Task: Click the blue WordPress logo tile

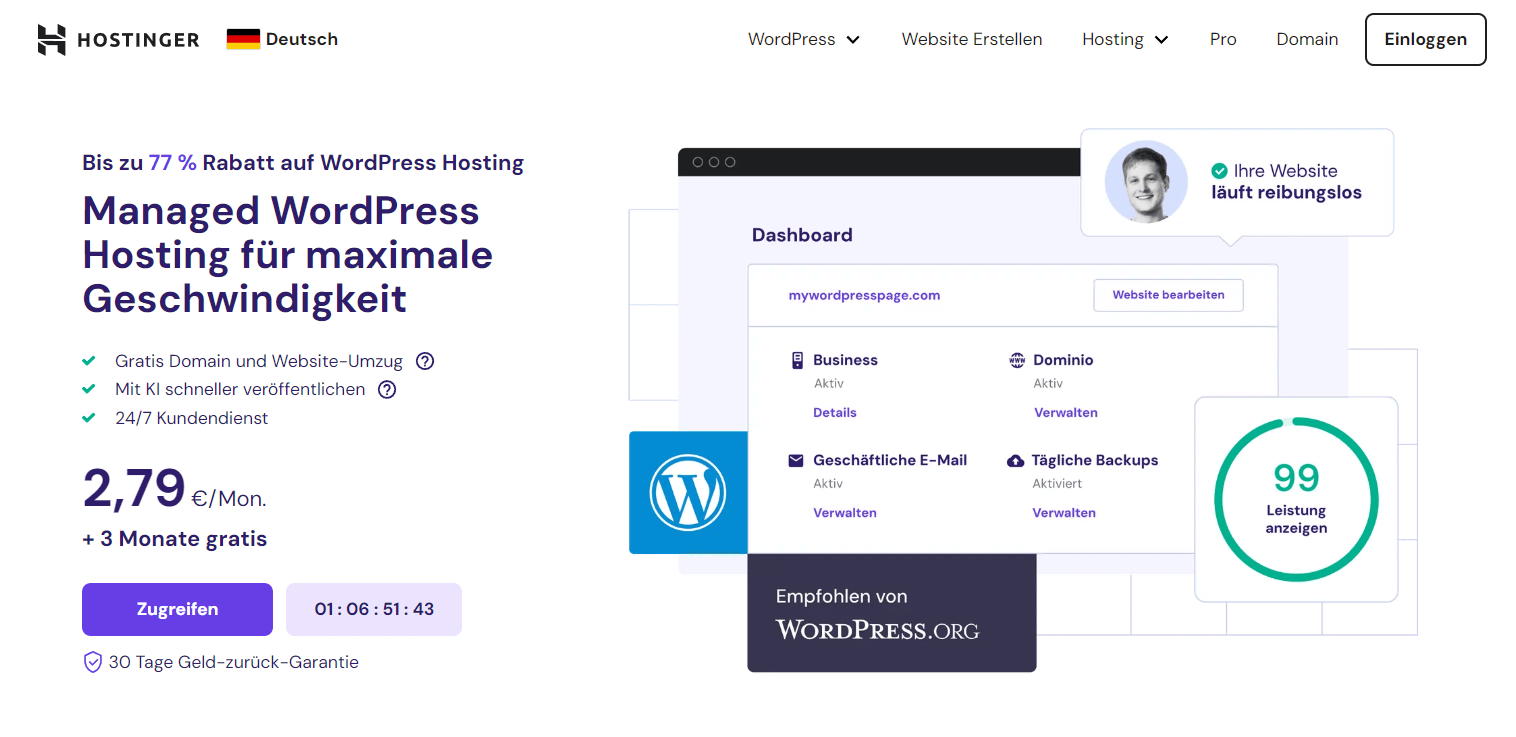Action: pos(688,492)
